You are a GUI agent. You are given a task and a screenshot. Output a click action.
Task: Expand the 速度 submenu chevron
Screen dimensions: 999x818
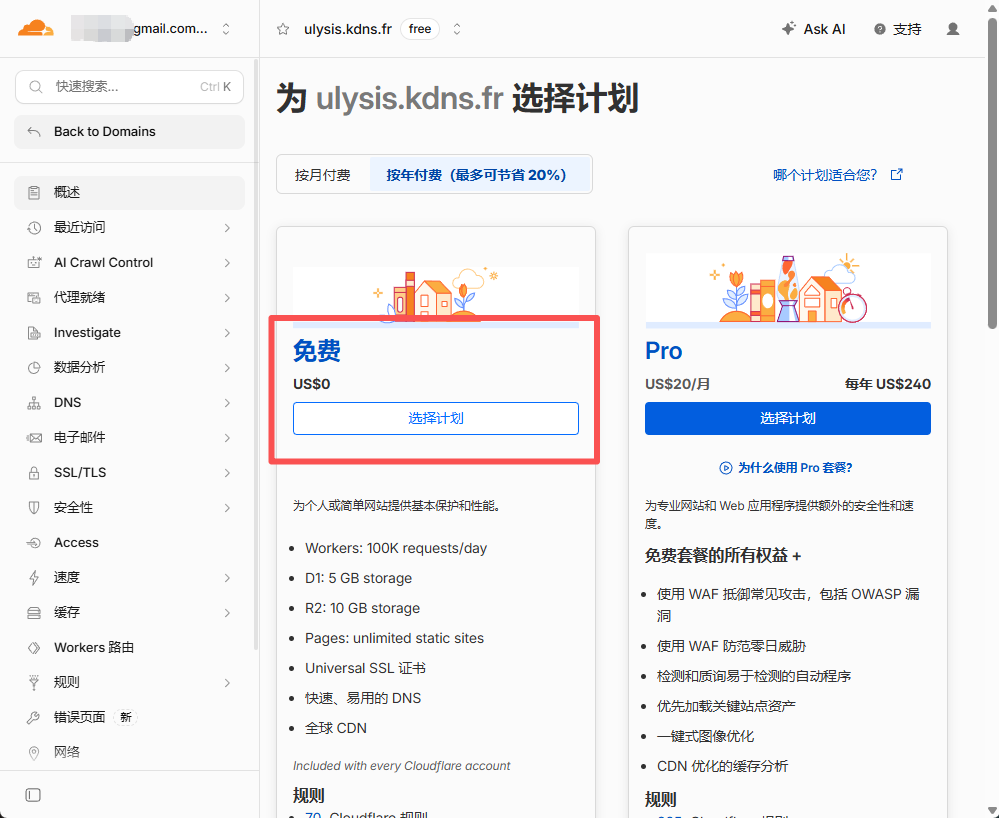pos(227,578)
